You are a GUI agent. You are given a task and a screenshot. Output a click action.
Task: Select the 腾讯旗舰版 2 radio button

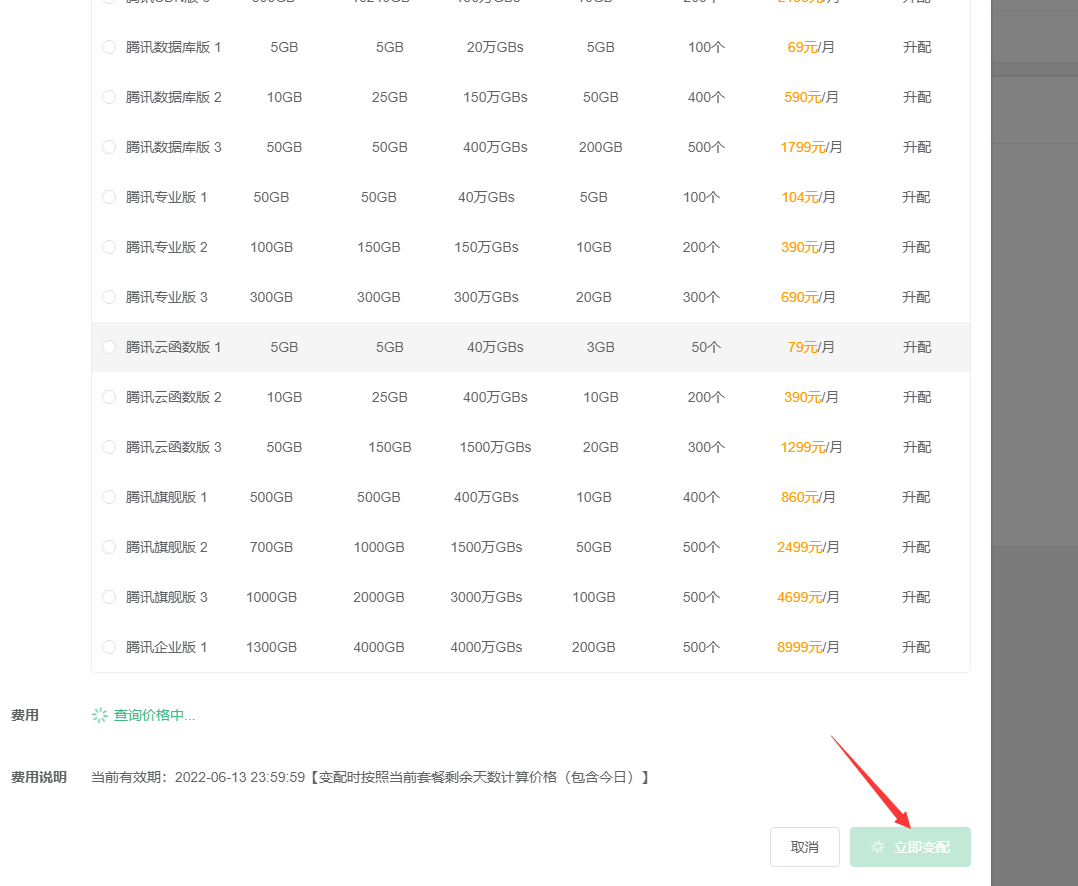pyautogui.click(x=109, y=547)
